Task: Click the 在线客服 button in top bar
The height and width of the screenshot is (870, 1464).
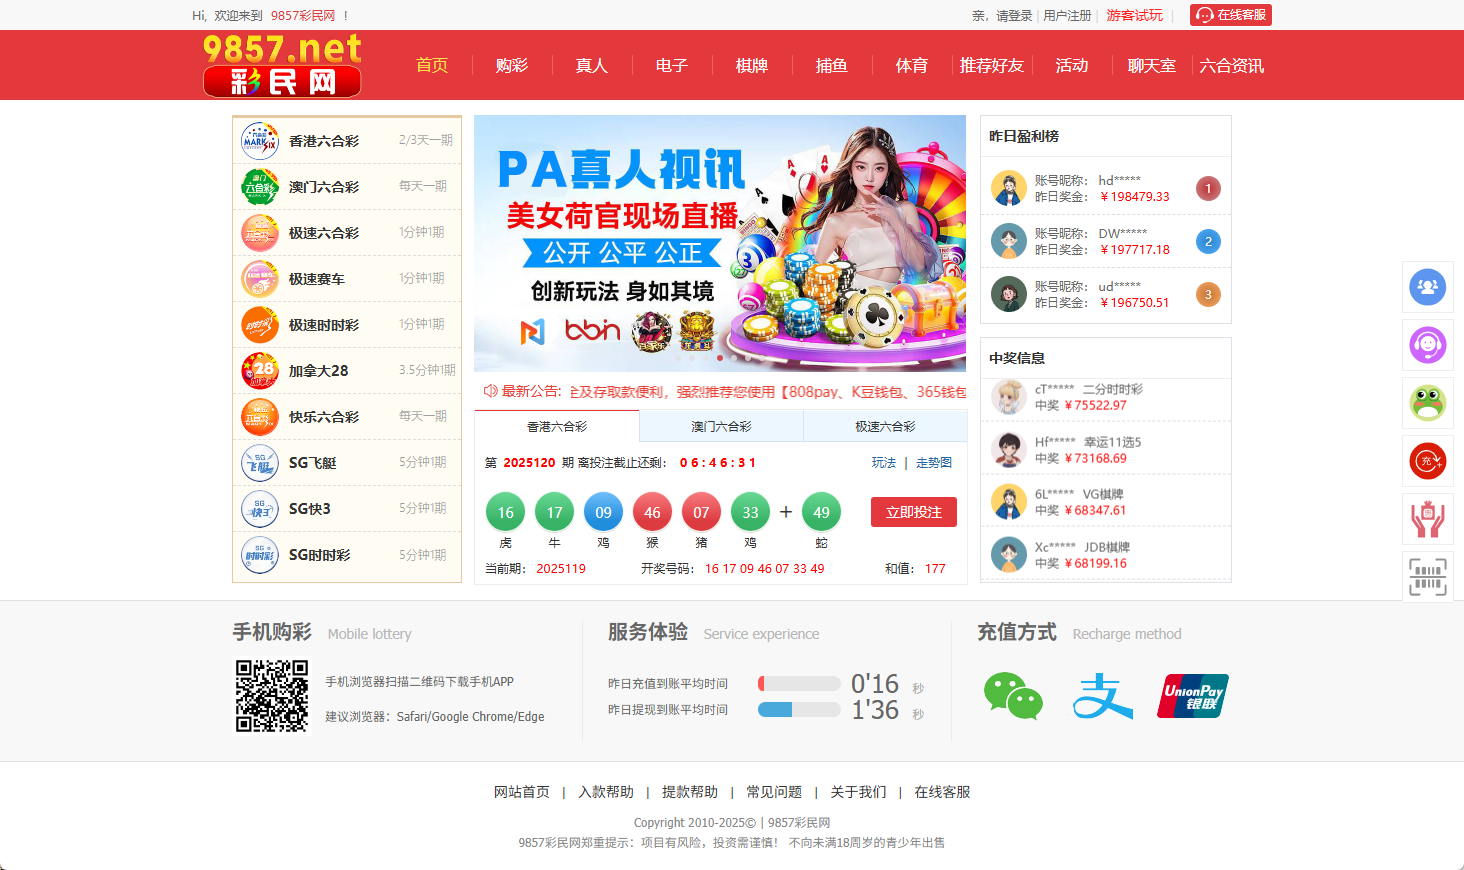Action: [x=1231, y=15]
